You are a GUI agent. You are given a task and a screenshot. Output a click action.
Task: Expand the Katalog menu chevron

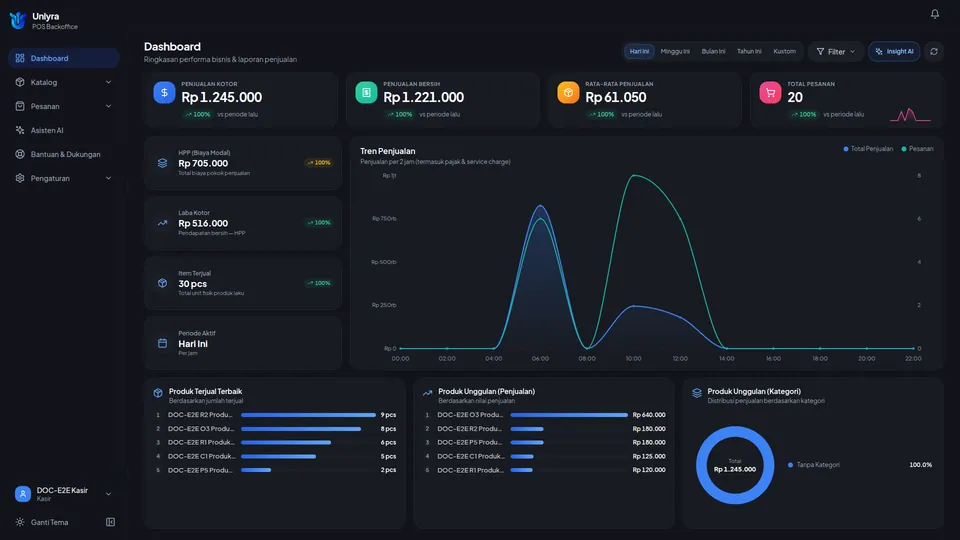click(x=108, y=82)
